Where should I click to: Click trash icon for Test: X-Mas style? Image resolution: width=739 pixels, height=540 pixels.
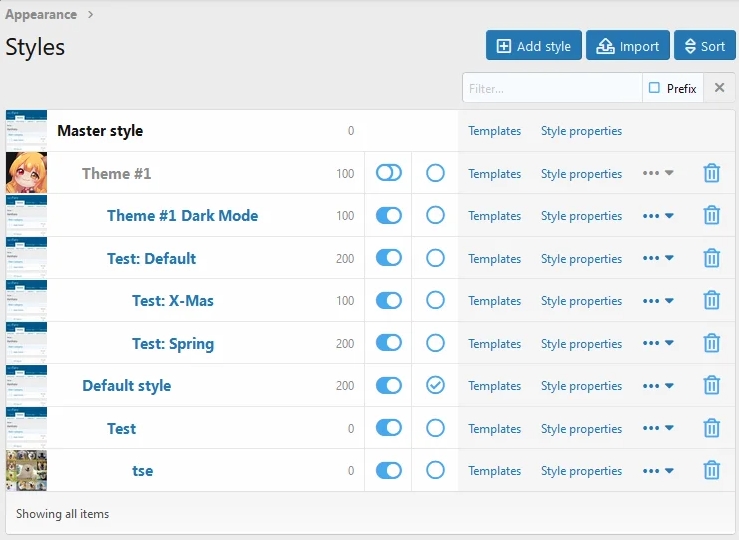[711, 300]
